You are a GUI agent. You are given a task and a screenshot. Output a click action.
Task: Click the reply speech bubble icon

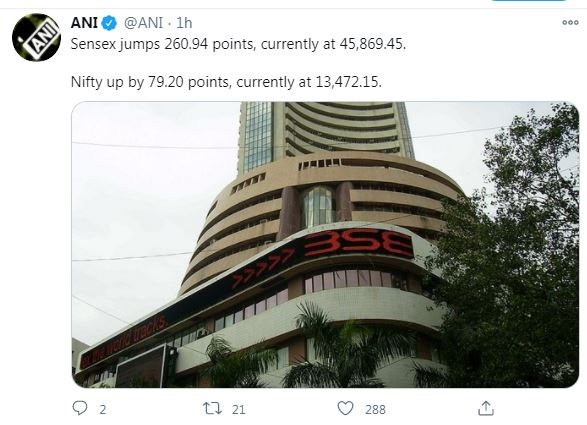point(80,408)
